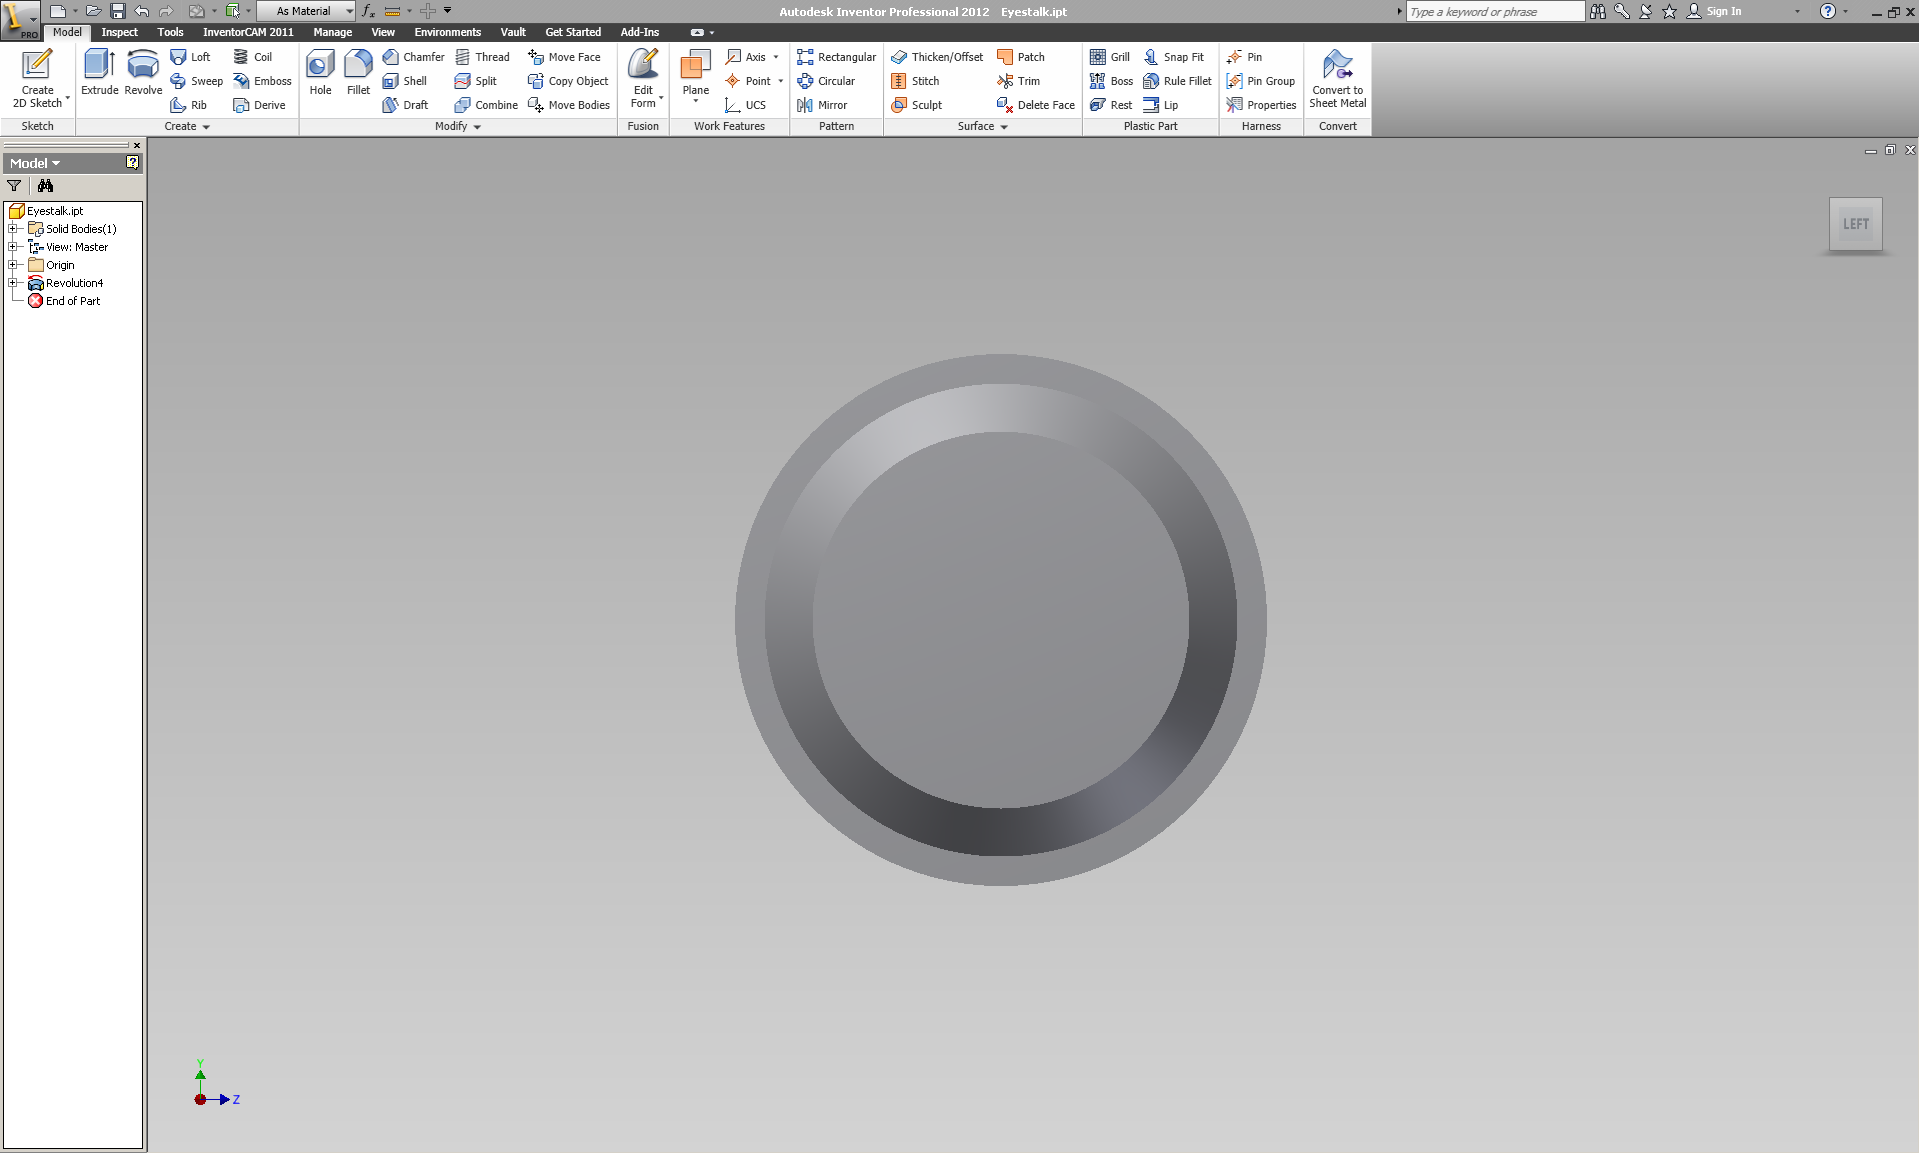
Task: Switch to the Tools tab
Action: point(170,32)
